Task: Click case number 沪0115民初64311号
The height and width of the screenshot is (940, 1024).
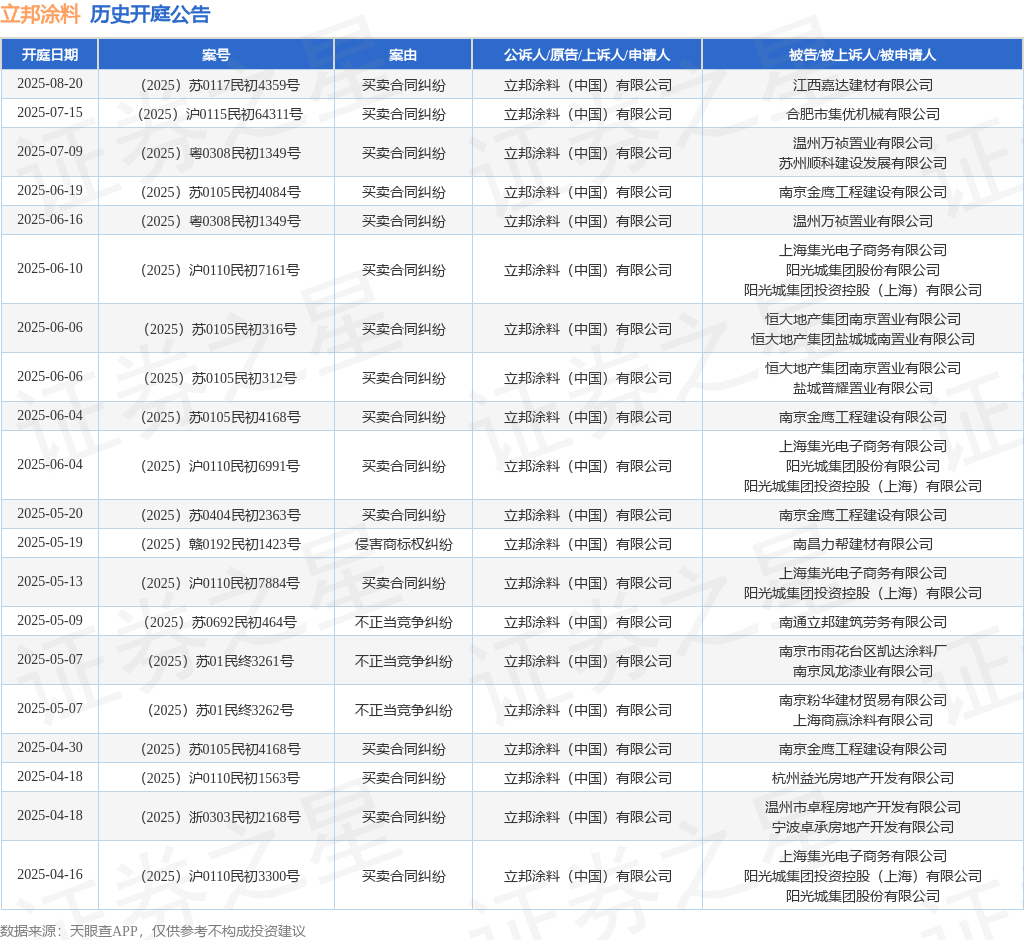Action: [x=220, y=114]
